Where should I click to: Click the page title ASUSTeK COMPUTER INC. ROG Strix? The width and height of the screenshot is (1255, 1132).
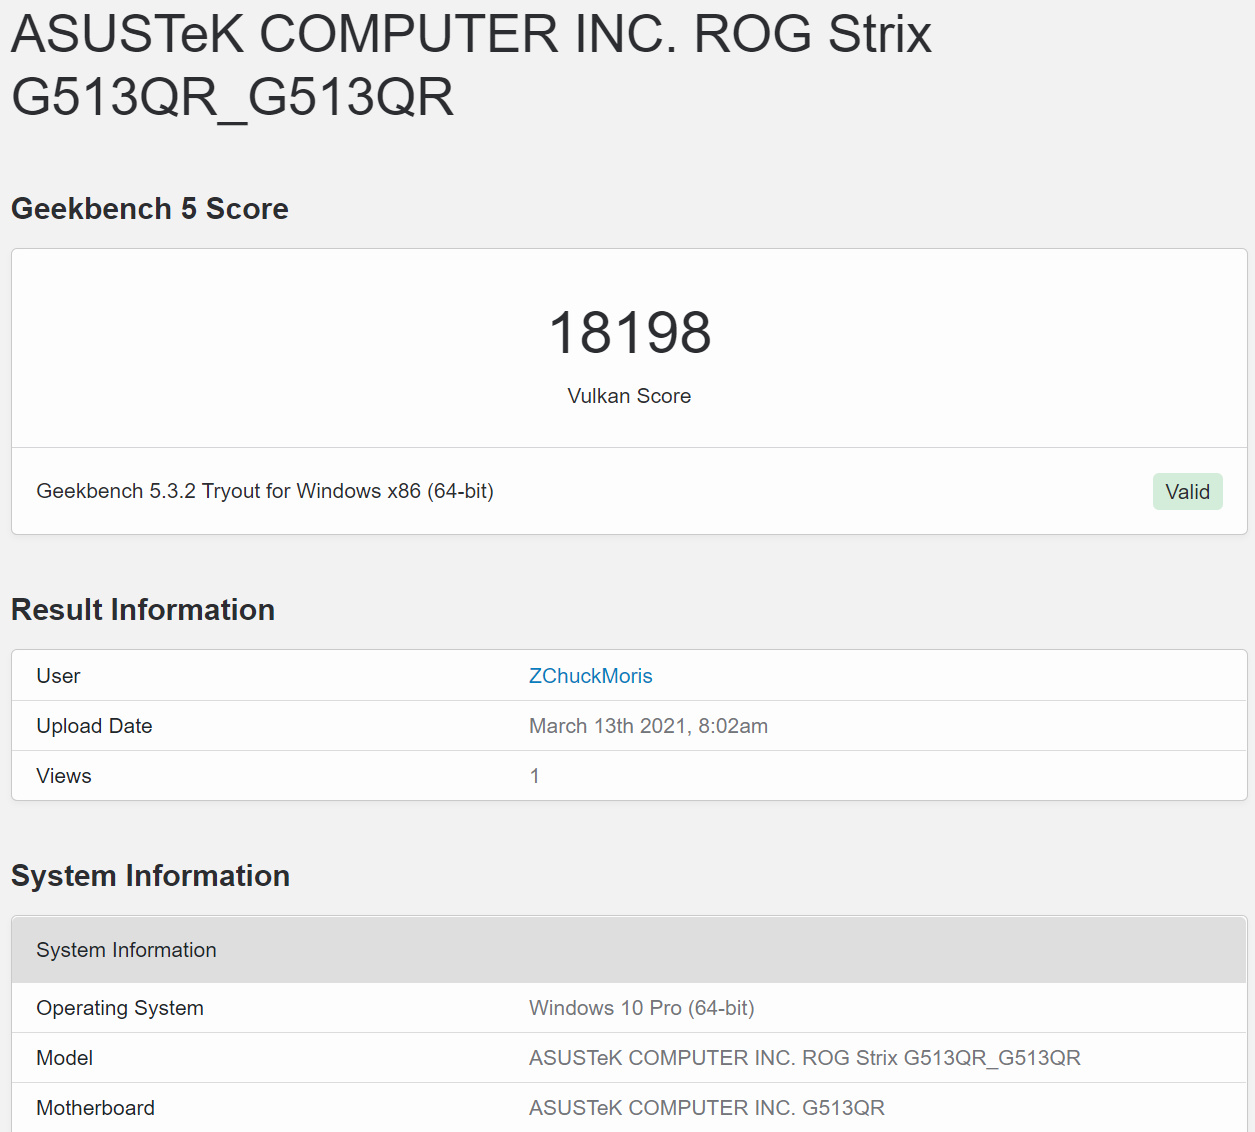click(x=471, y=65)
